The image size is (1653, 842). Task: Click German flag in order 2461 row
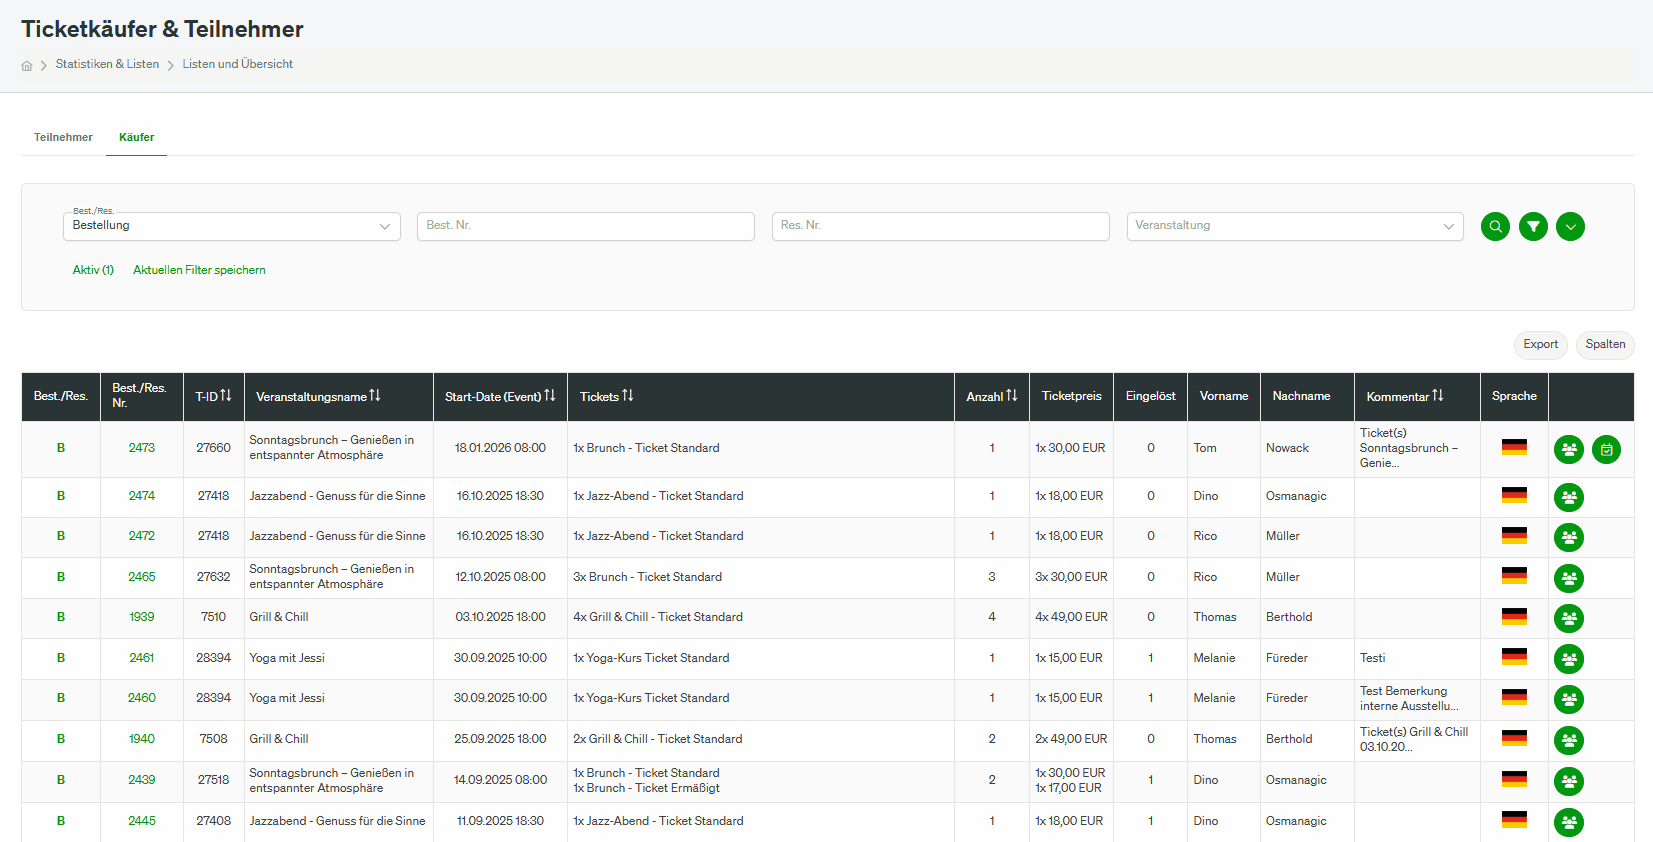(x=1514, y=657)
